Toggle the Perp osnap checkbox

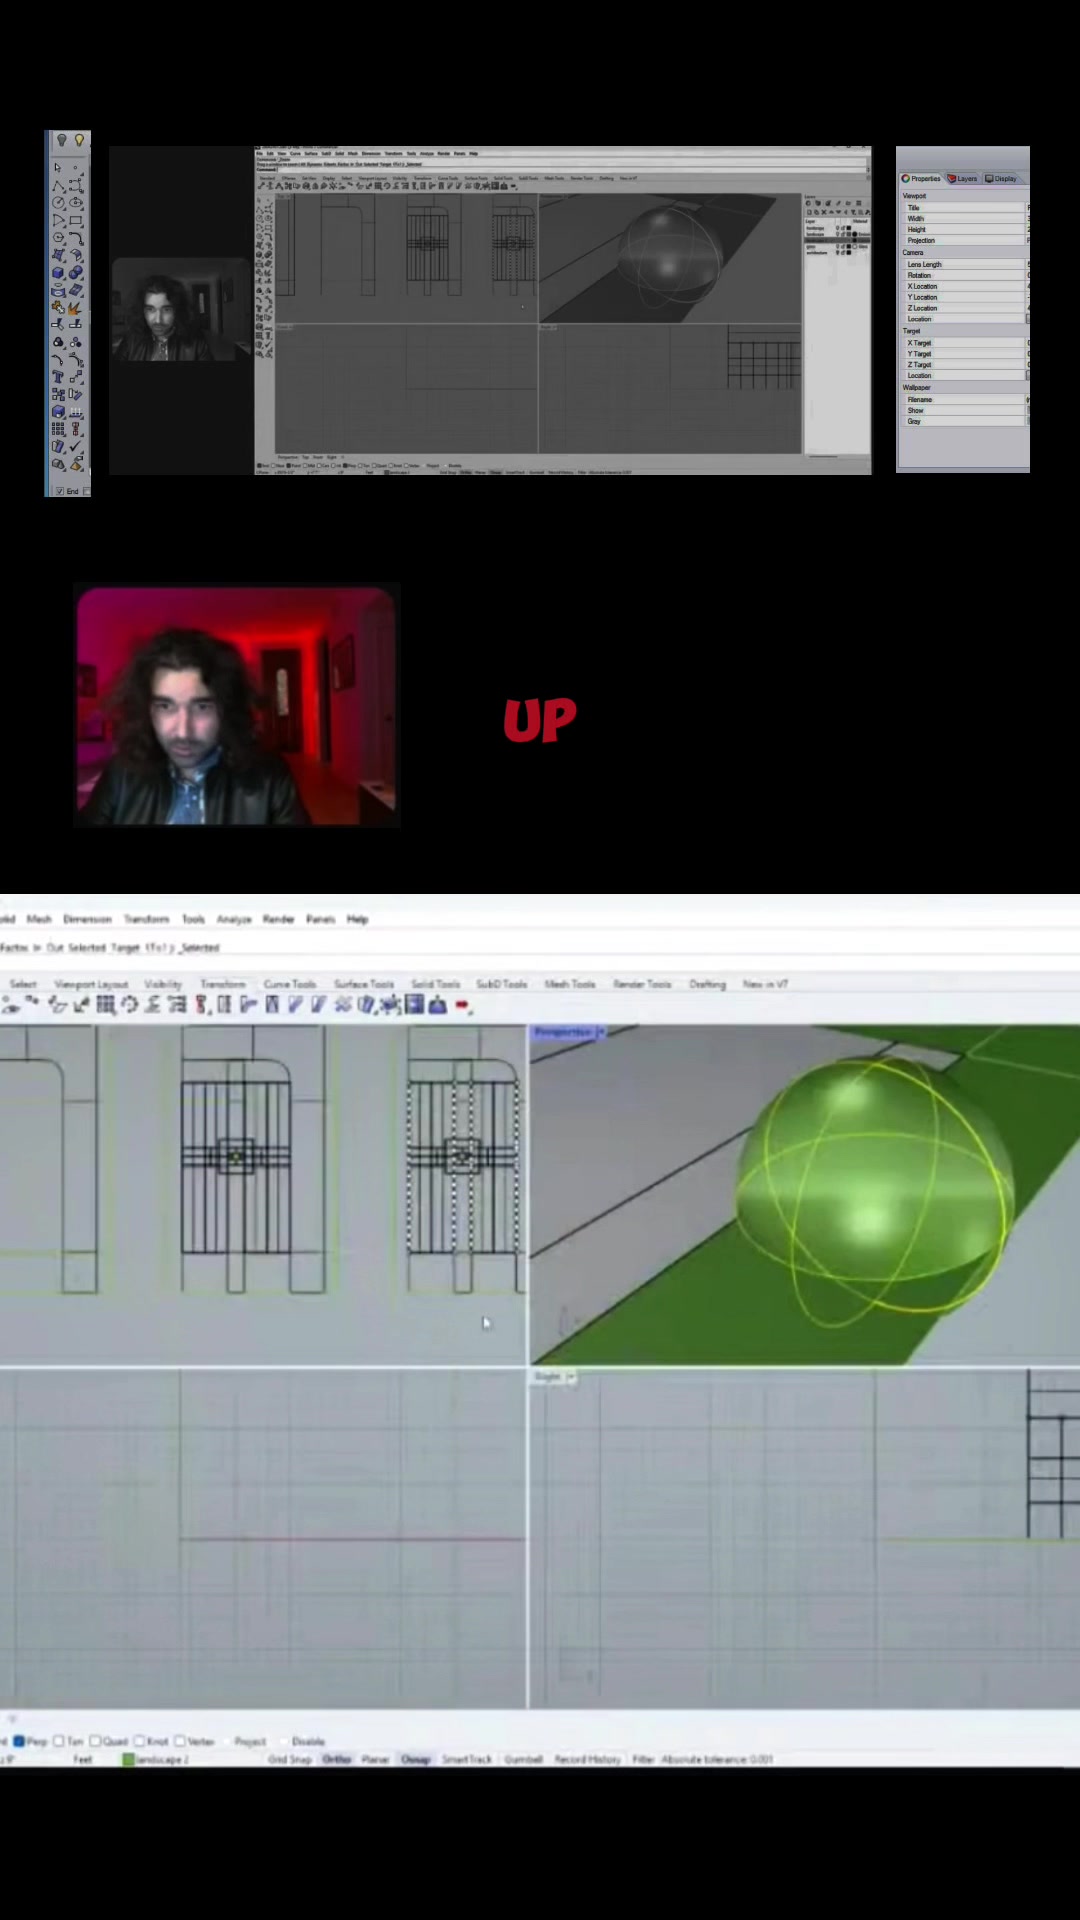(19, 1741)
